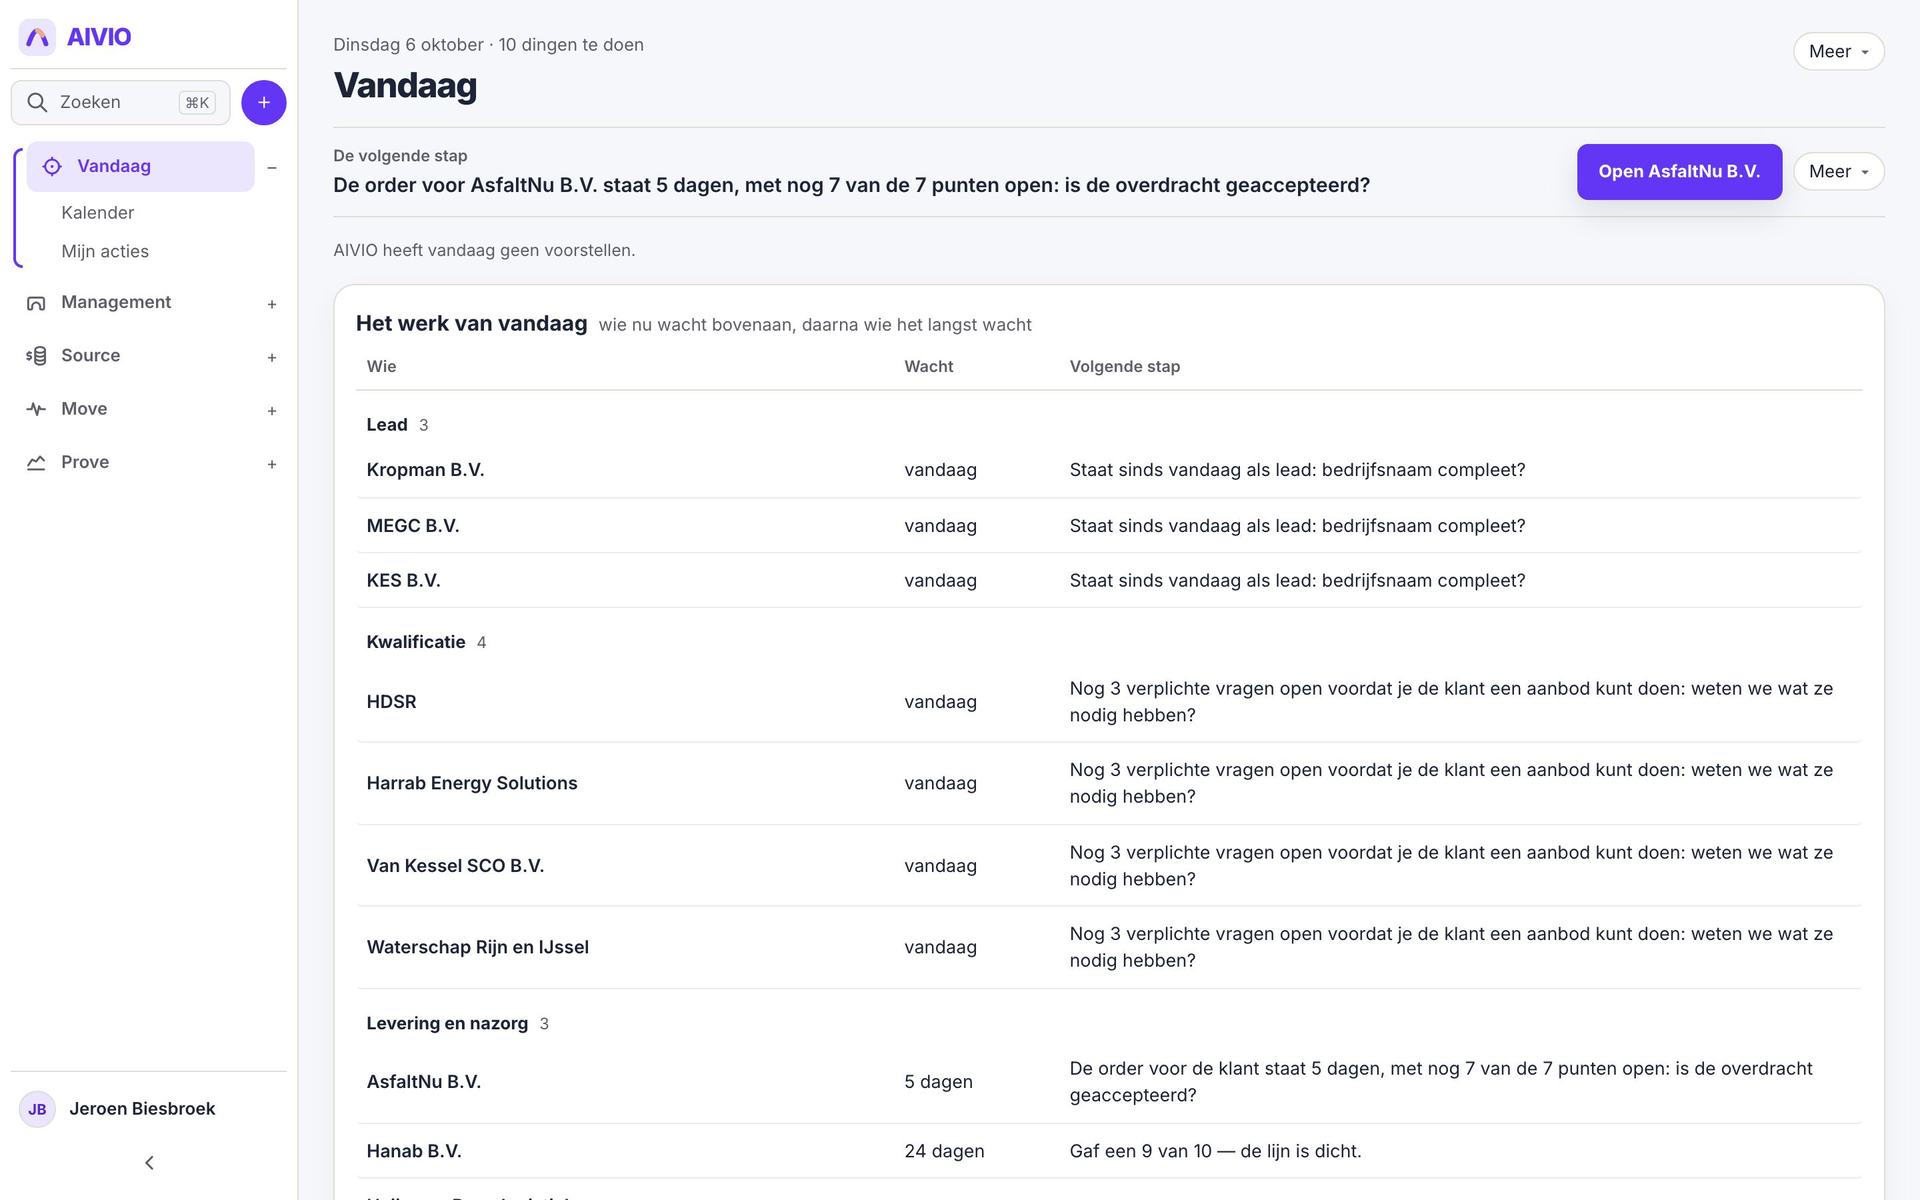This screenshot has width=1920, height=1200.
Task: Expand the Prove section plus
Action: click(272, 464)
